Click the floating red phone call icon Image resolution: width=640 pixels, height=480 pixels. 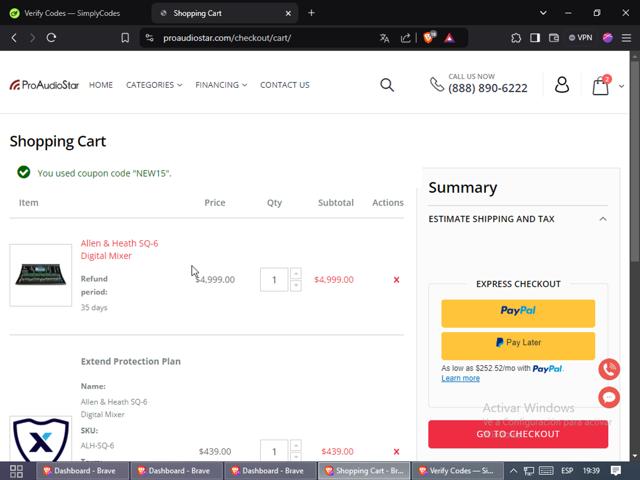[609, 369]
